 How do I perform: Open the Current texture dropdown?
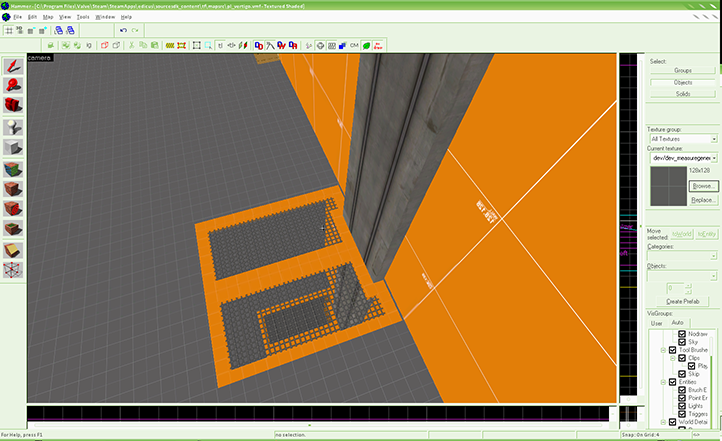coord(714,158)
